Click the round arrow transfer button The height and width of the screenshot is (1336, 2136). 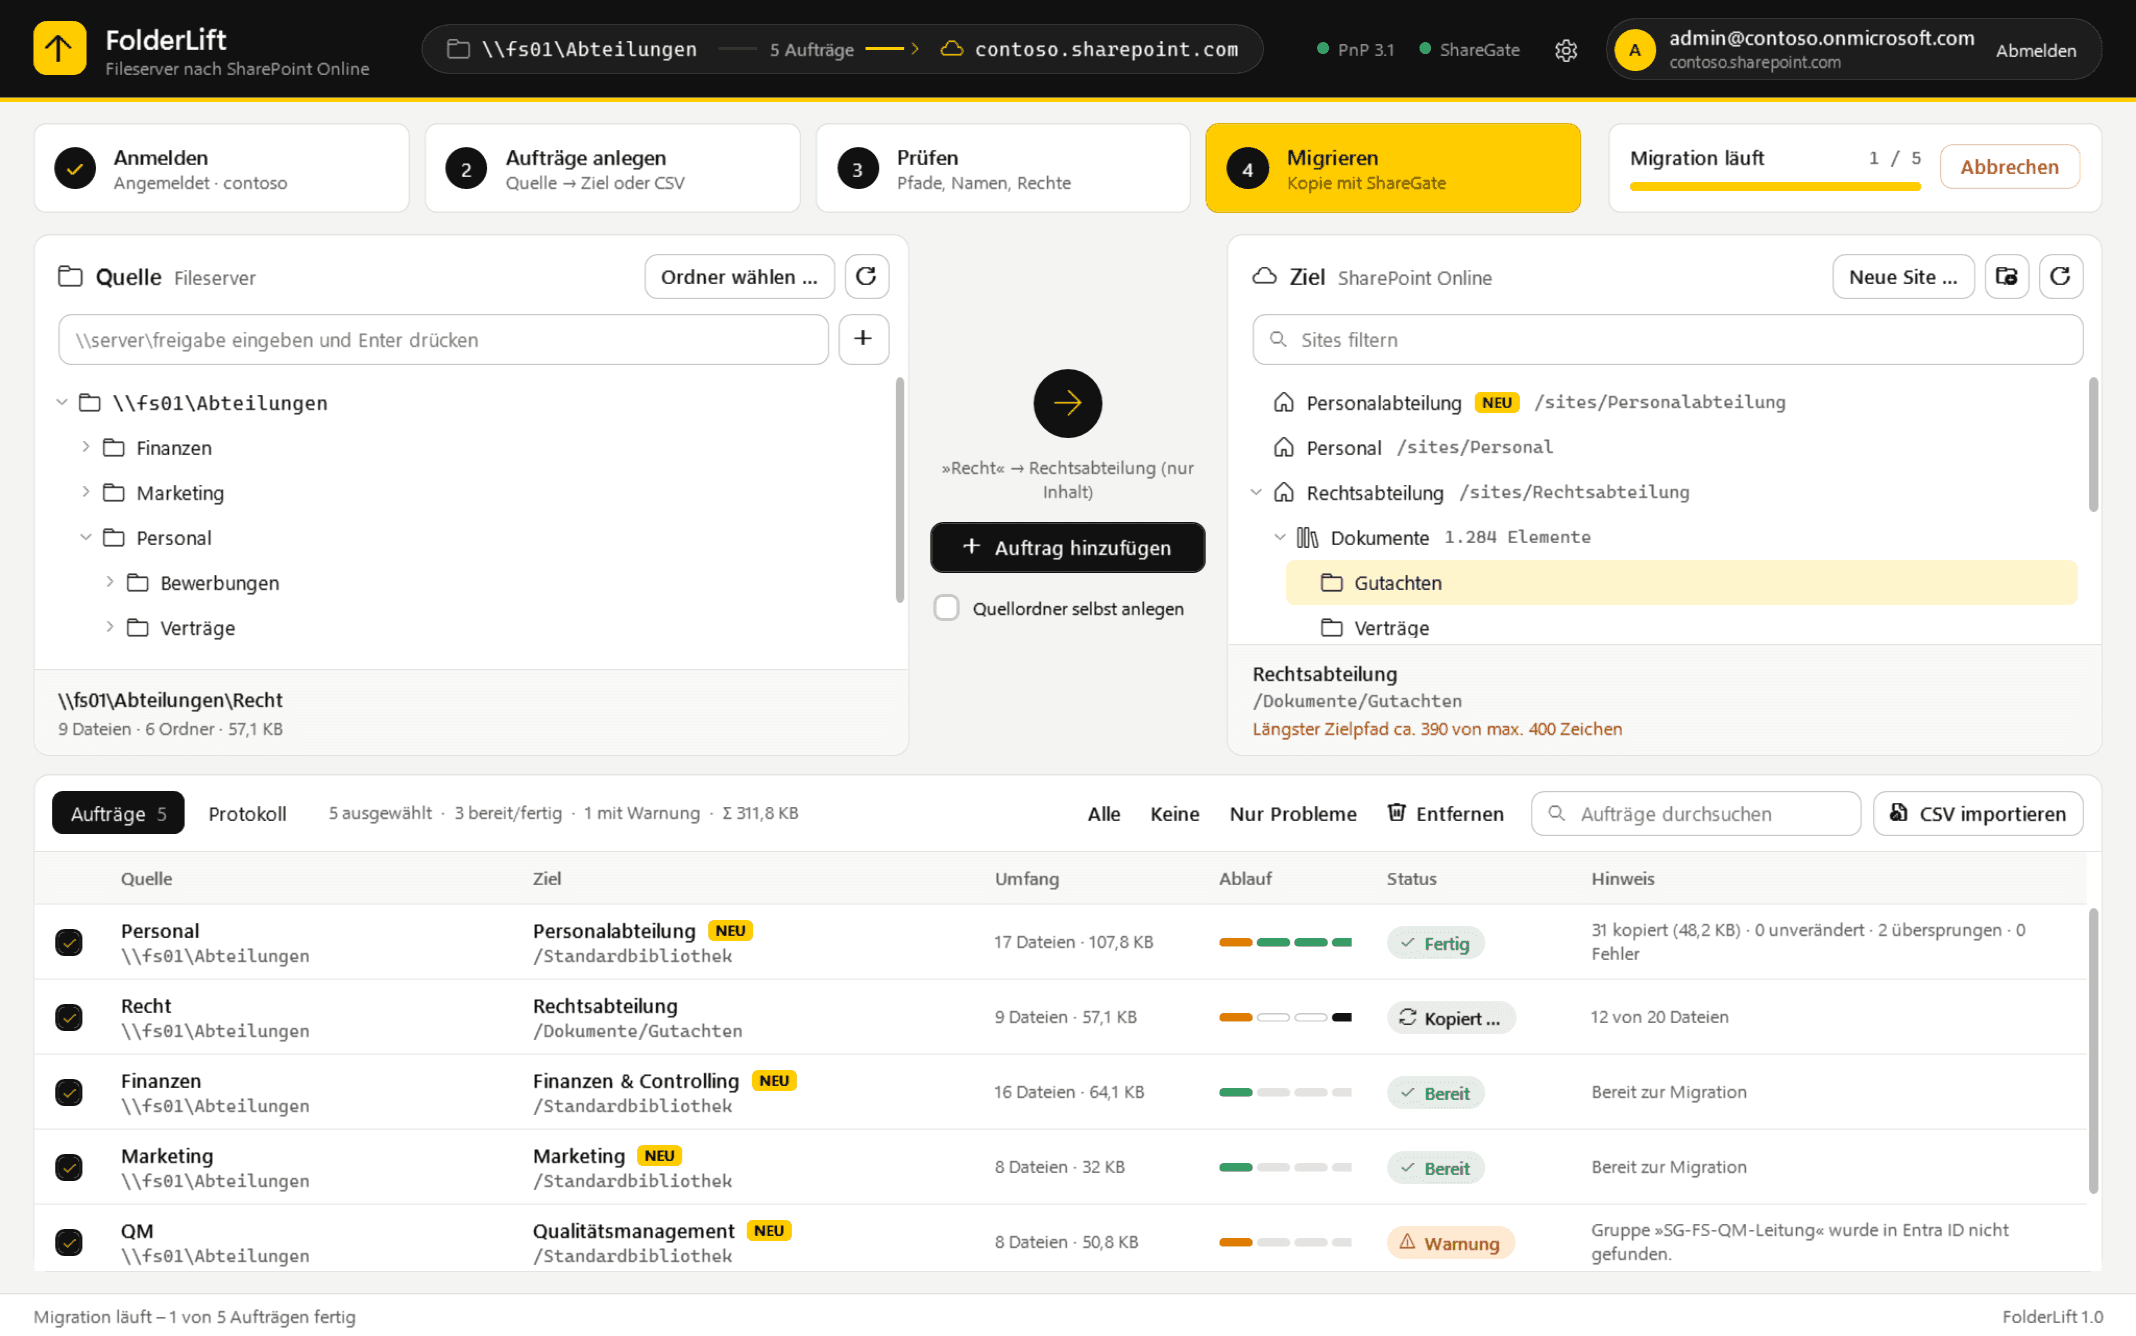[x=1067, y=403]
